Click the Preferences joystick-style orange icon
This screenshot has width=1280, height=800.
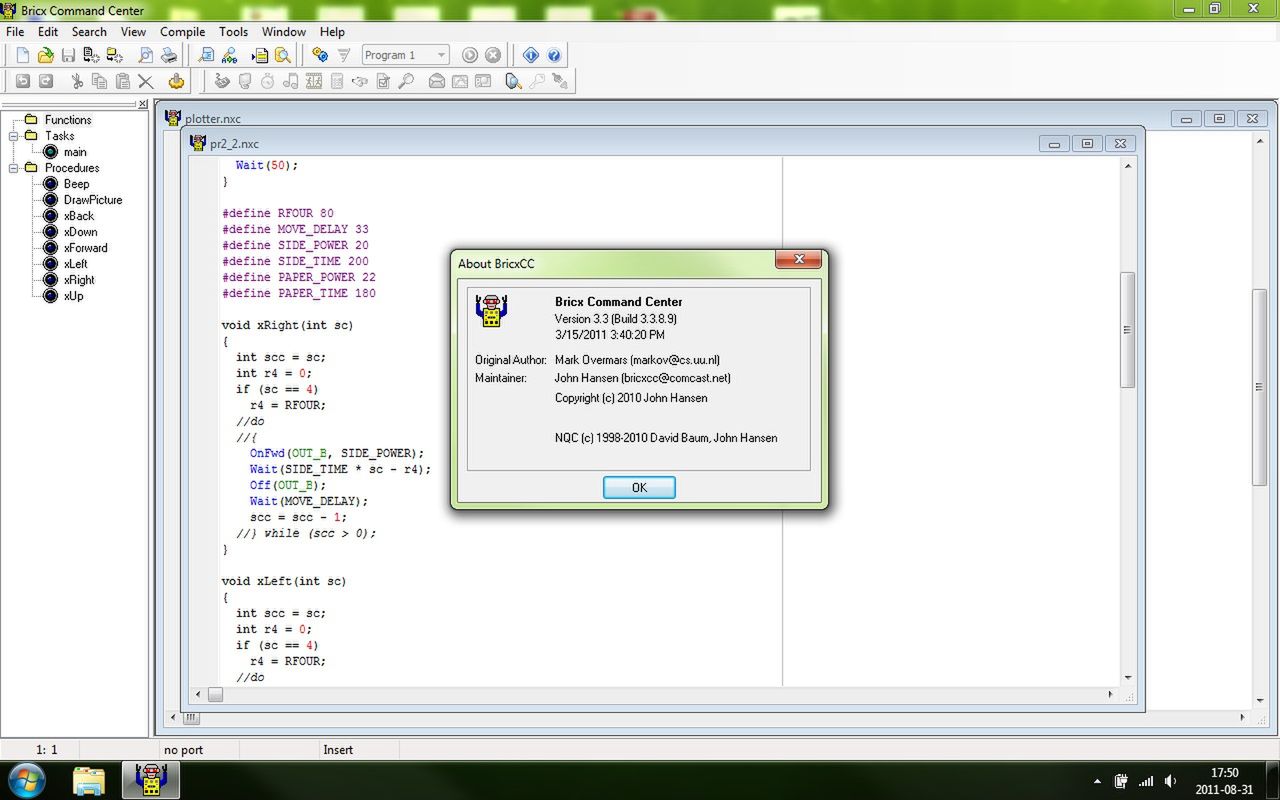pos(176,81)
